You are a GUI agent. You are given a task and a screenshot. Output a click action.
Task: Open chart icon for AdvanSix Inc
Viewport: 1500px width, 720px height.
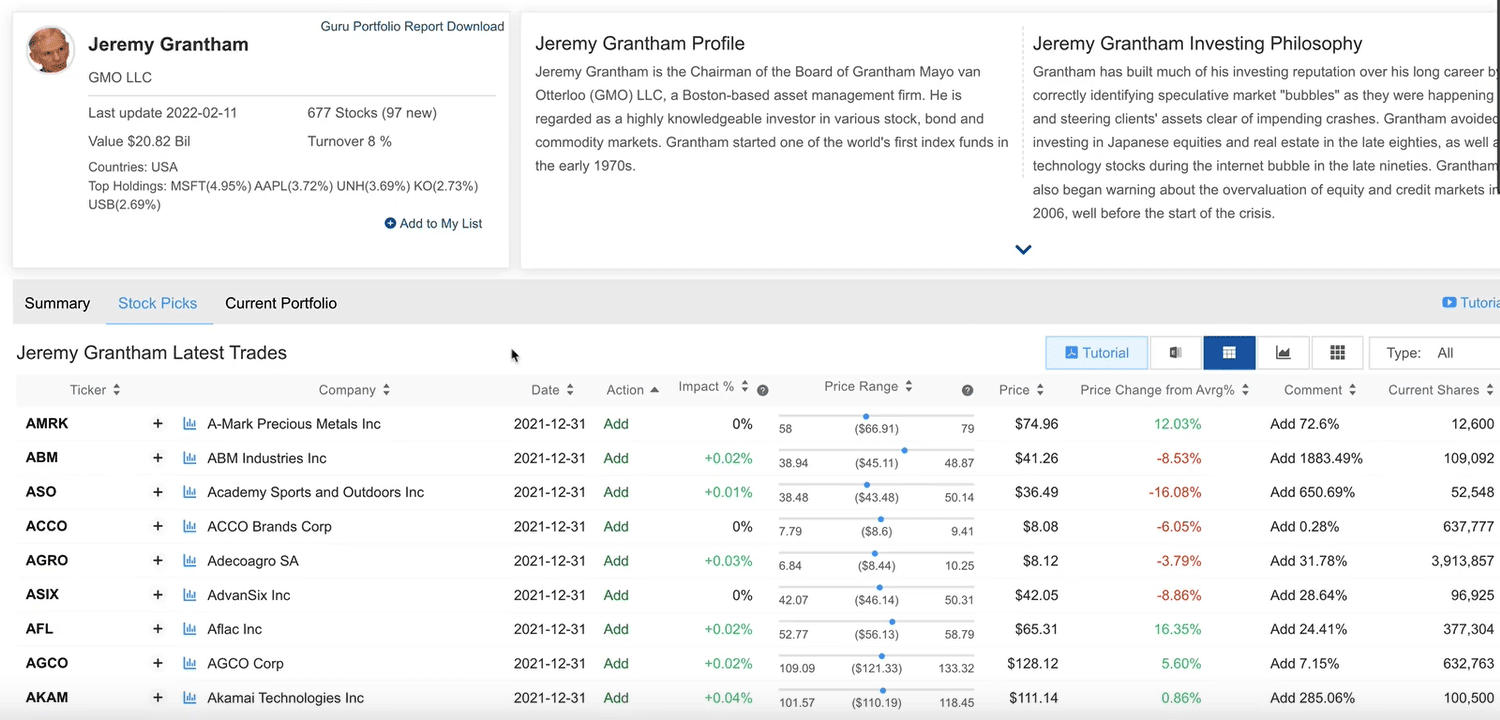point(190,595)
